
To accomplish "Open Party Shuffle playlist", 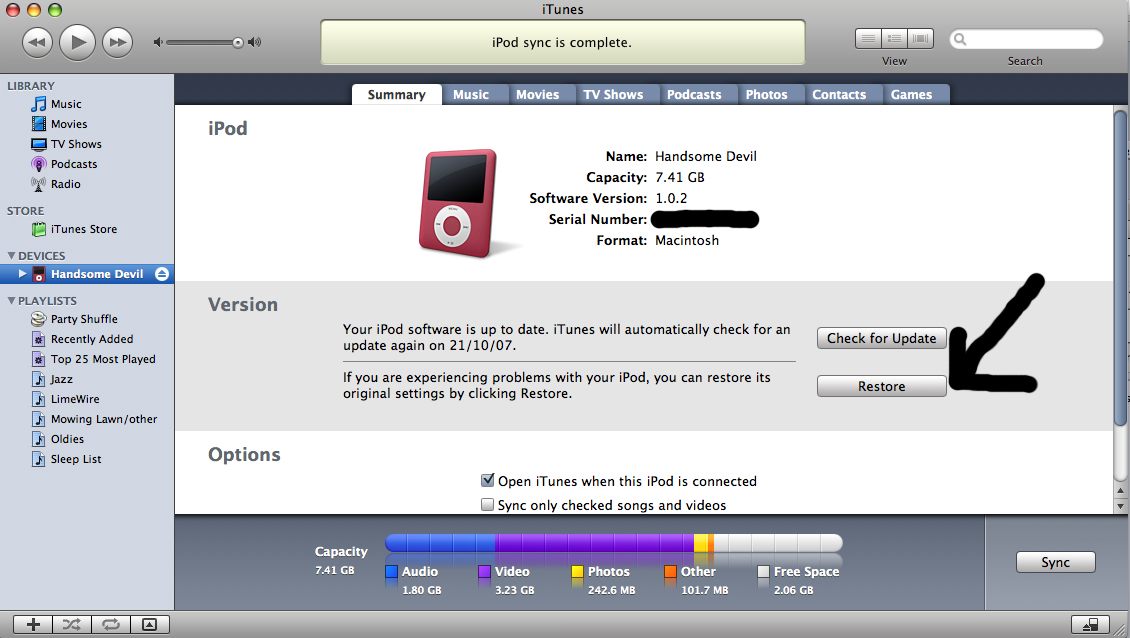I will click(x=84, y=319).
